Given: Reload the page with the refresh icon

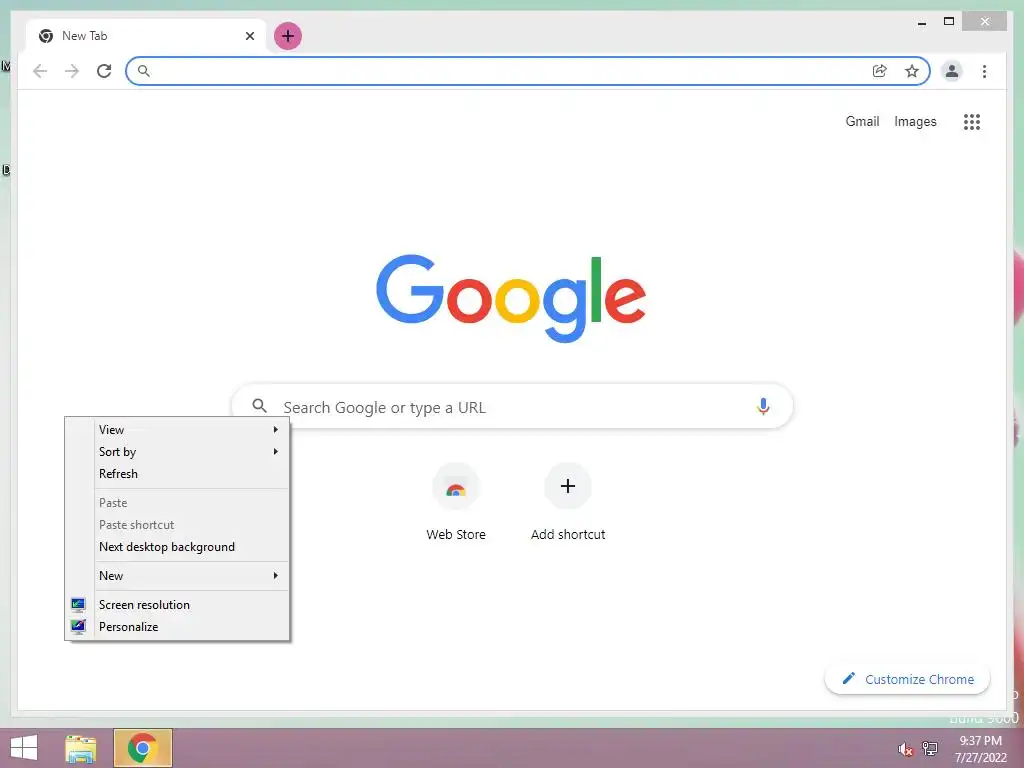Looking at the screenshot, I should point(104,71).
